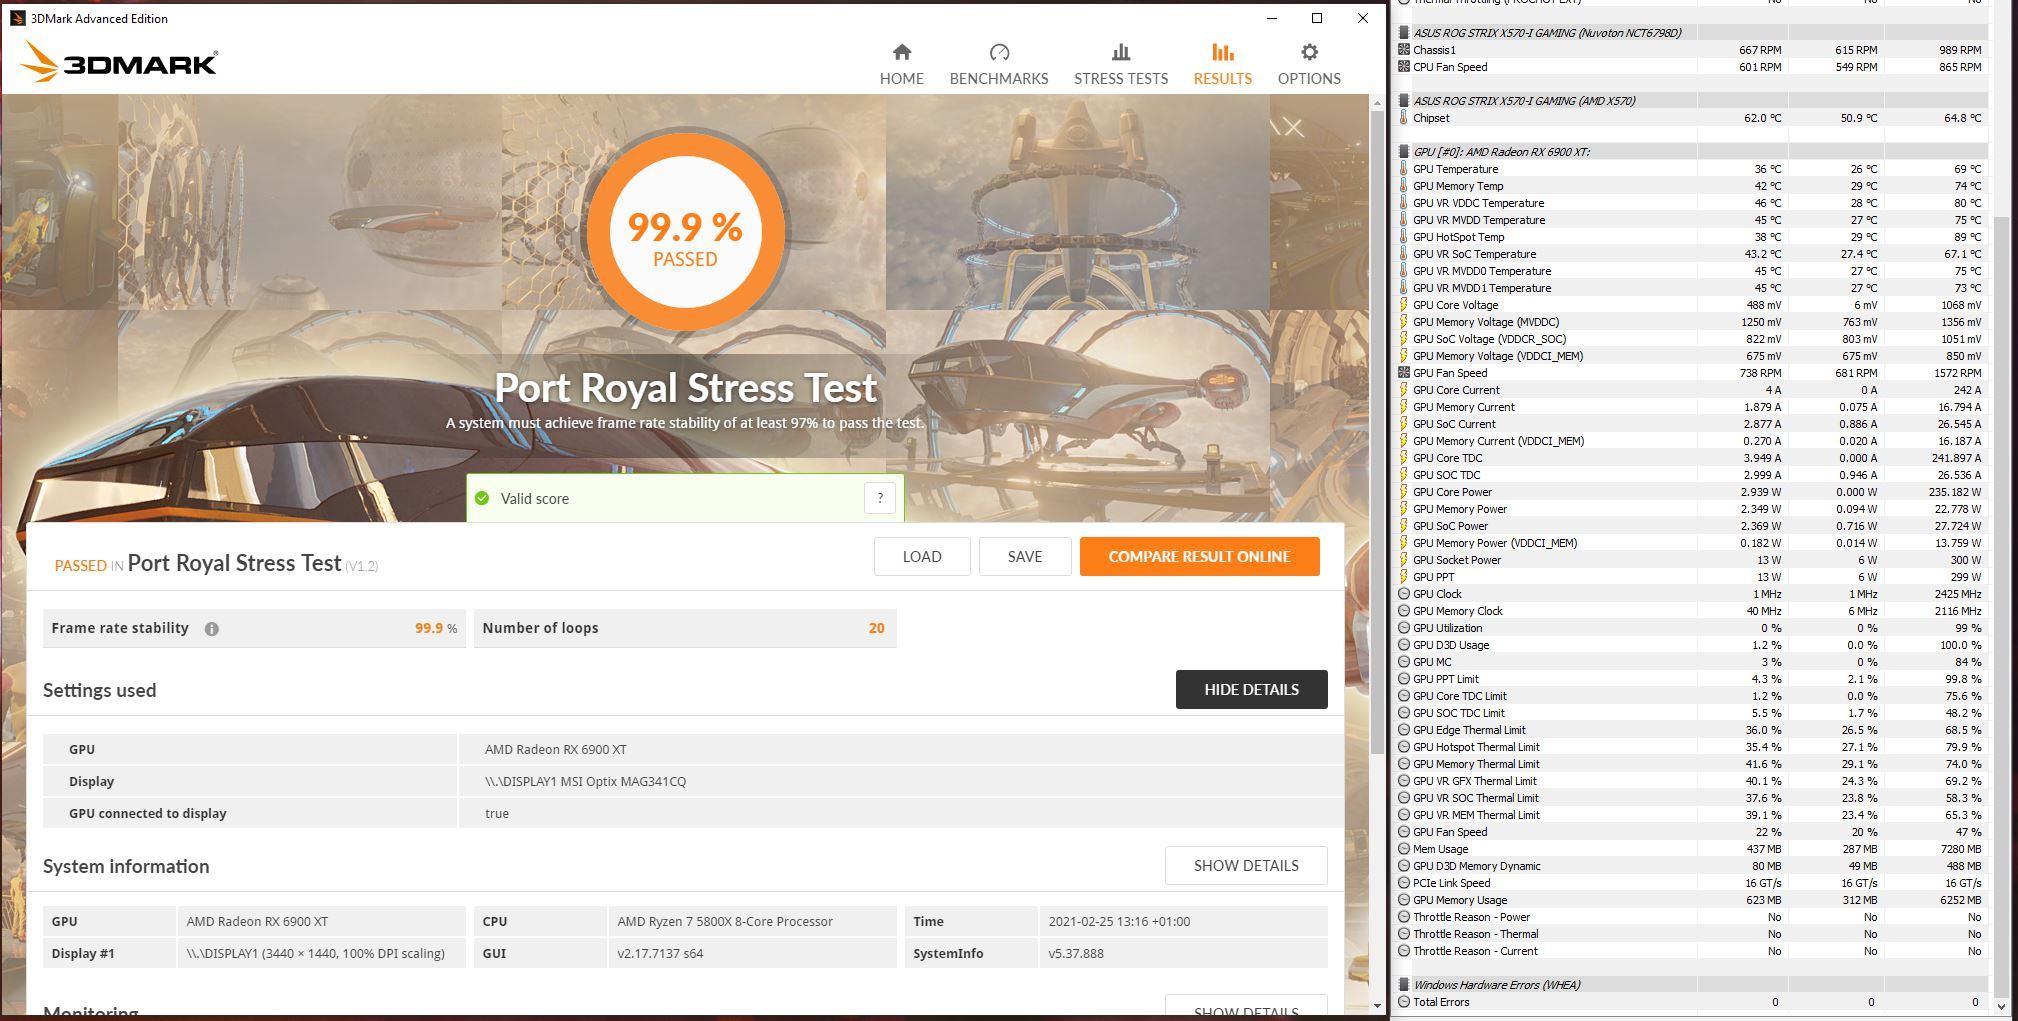Click the Mem Usage circle icon

pos(1404,849)
